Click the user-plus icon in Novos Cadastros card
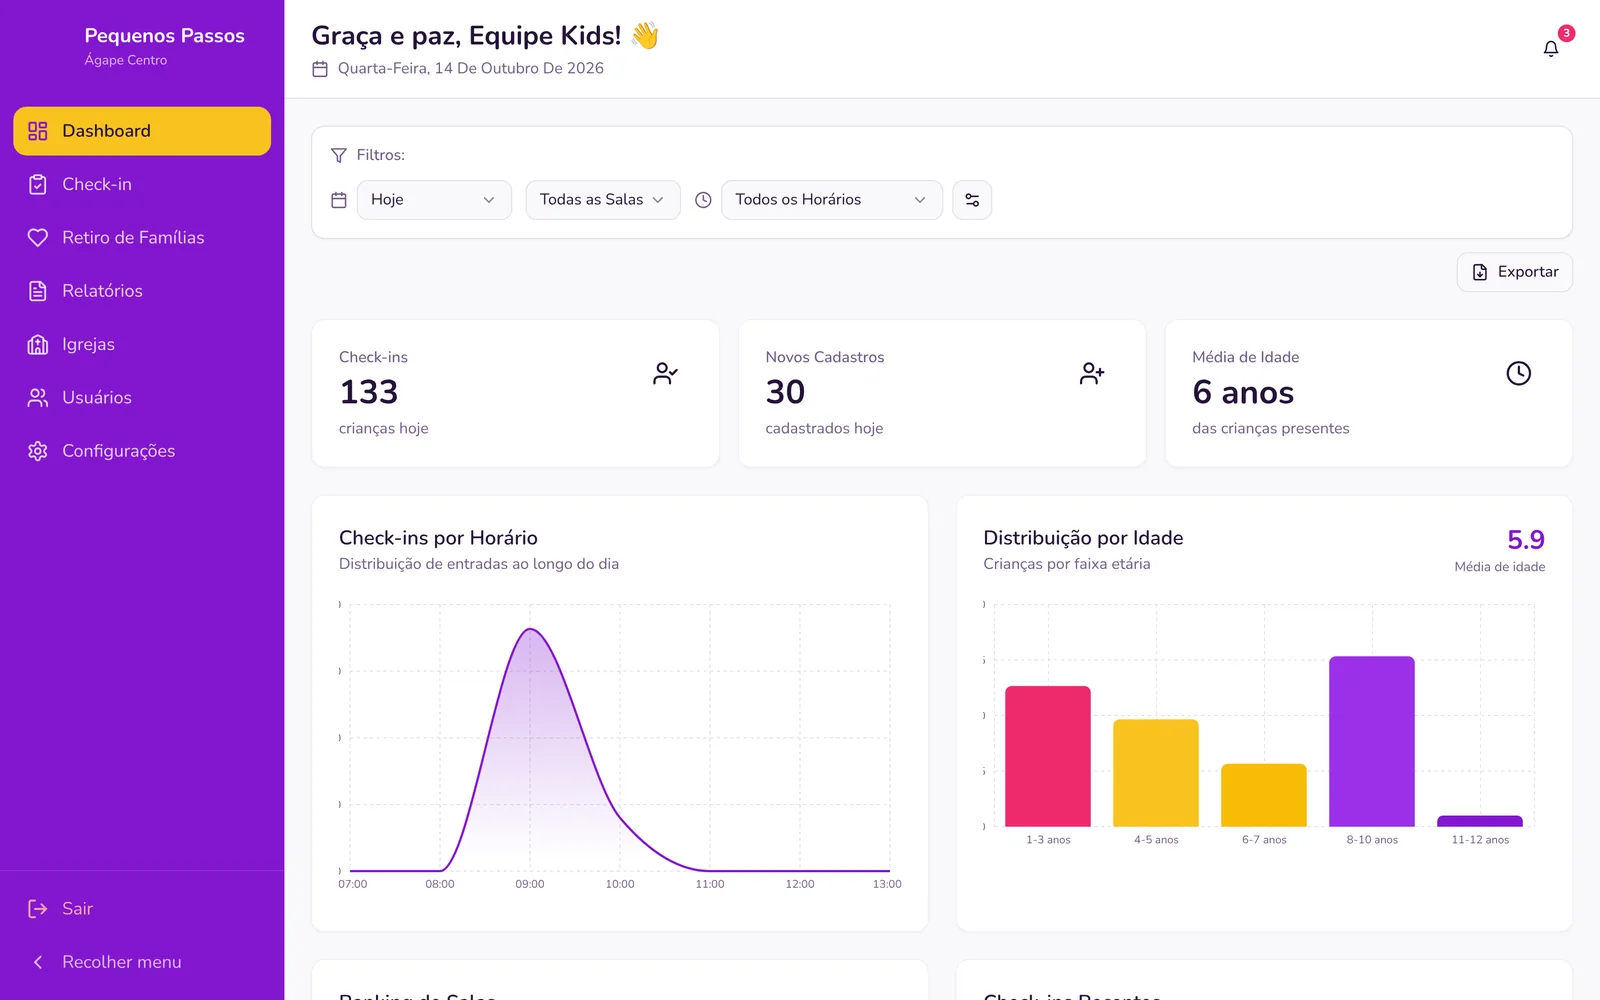The height and width of the screenshot is (1000, 1600). click(x=1092, y=373)
